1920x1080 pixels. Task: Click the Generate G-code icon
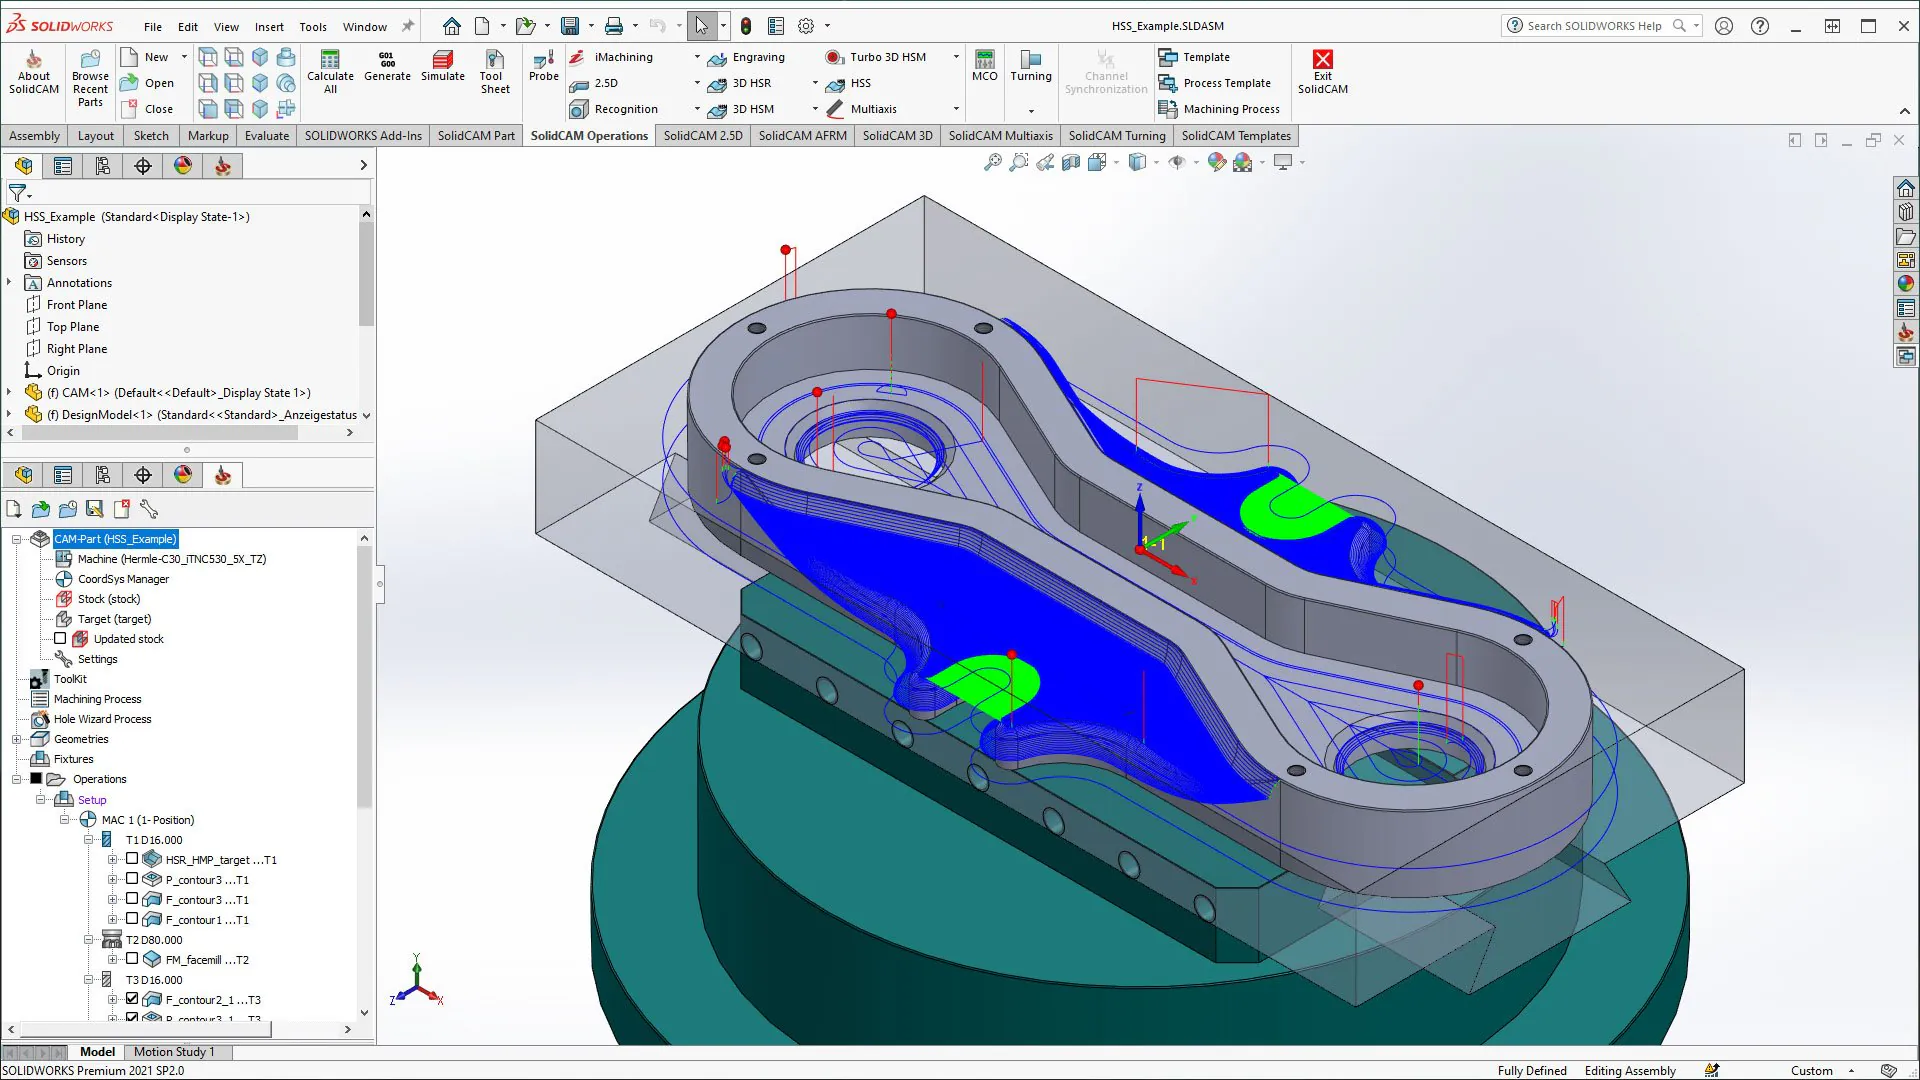[387, 60]
